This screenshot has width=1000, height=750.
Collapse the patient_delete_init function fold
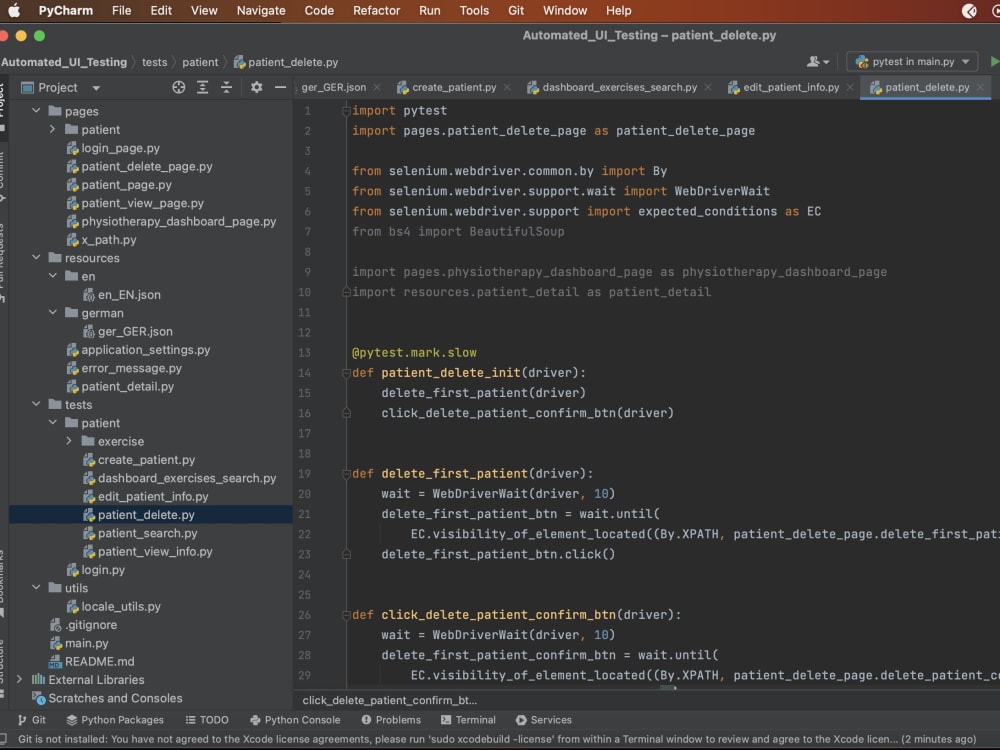(343, 372)
